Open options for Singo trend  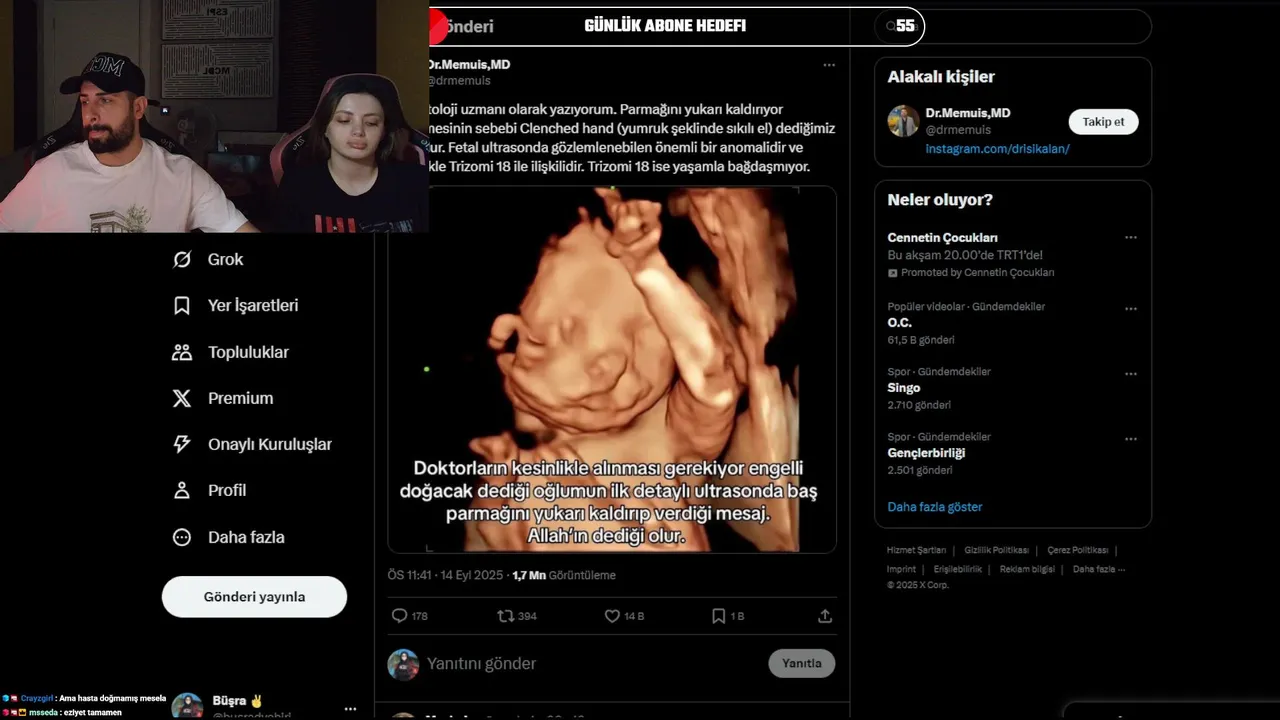1131,374
